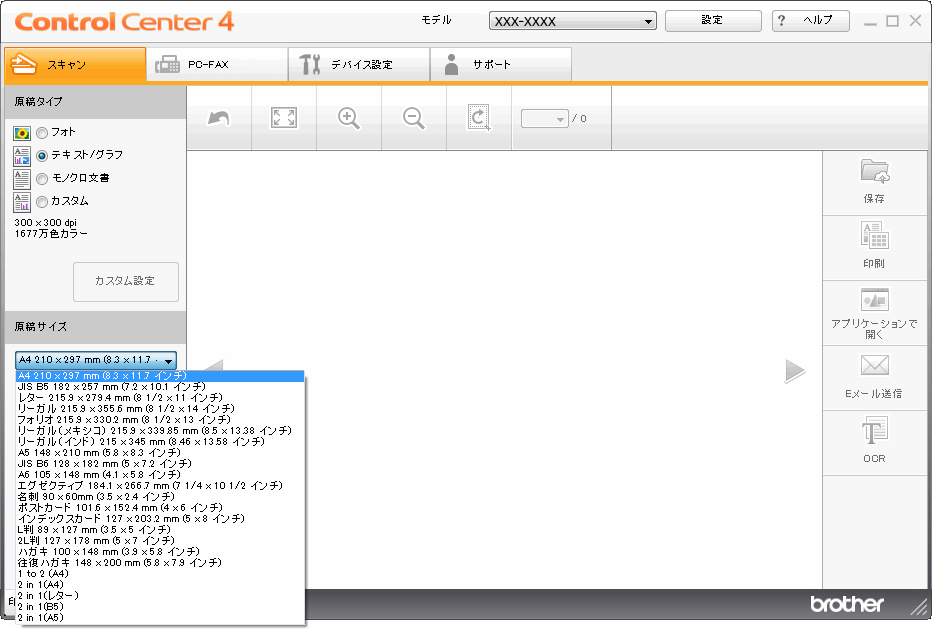Click the undo arrow toolbar icon
The width and height of the screenshot is (933, 629).
[x=218, y=118]
